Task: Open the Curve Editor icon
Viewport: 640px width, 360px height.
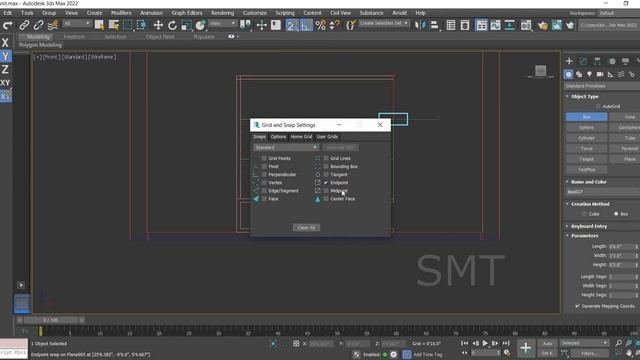Action: coord(496,25)
